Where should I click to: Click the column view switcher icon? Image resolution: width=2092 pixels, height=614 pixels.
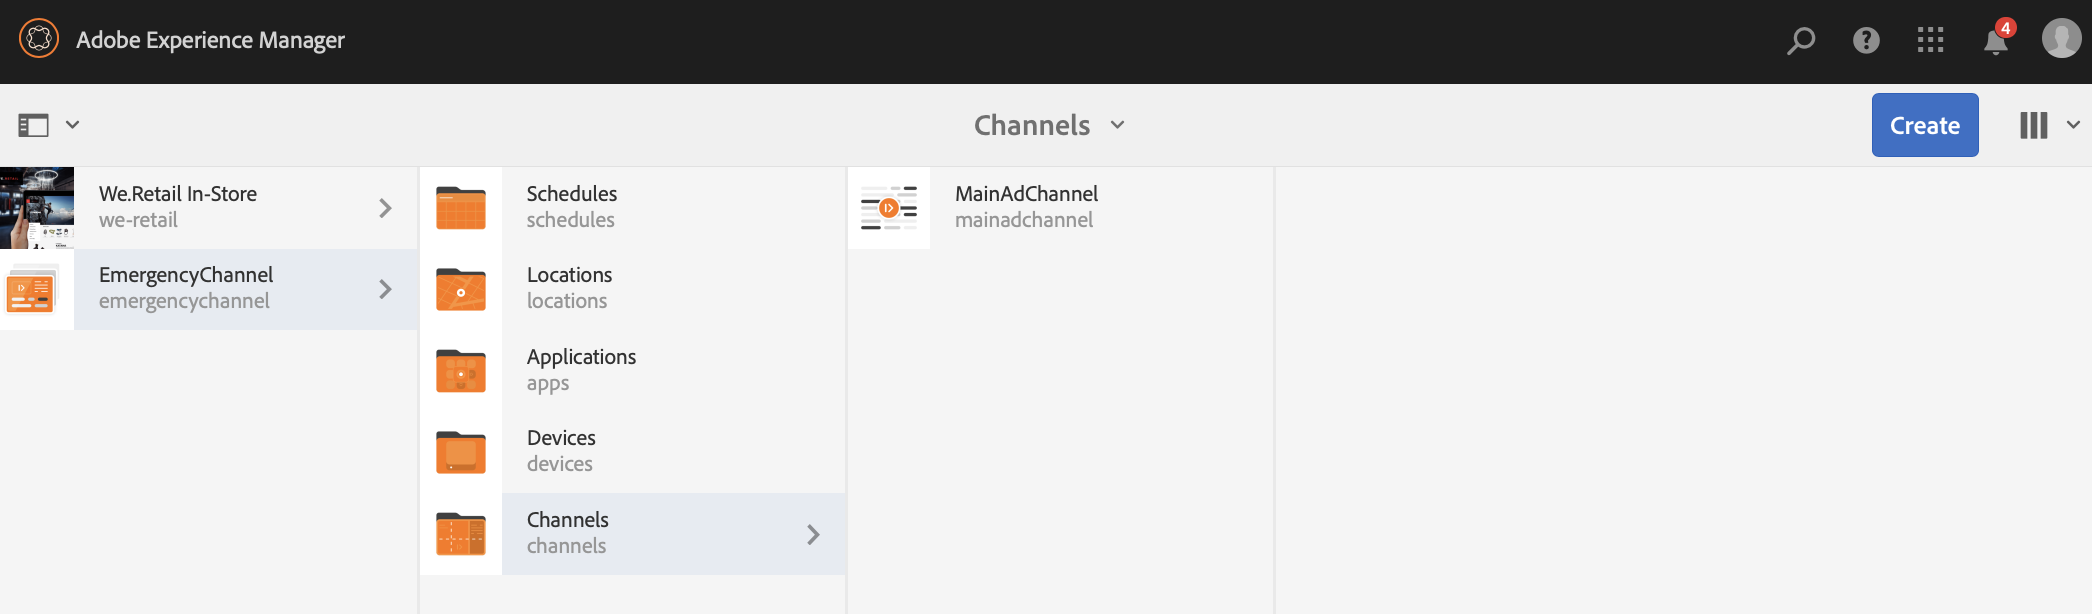(x=2034, y=125)
